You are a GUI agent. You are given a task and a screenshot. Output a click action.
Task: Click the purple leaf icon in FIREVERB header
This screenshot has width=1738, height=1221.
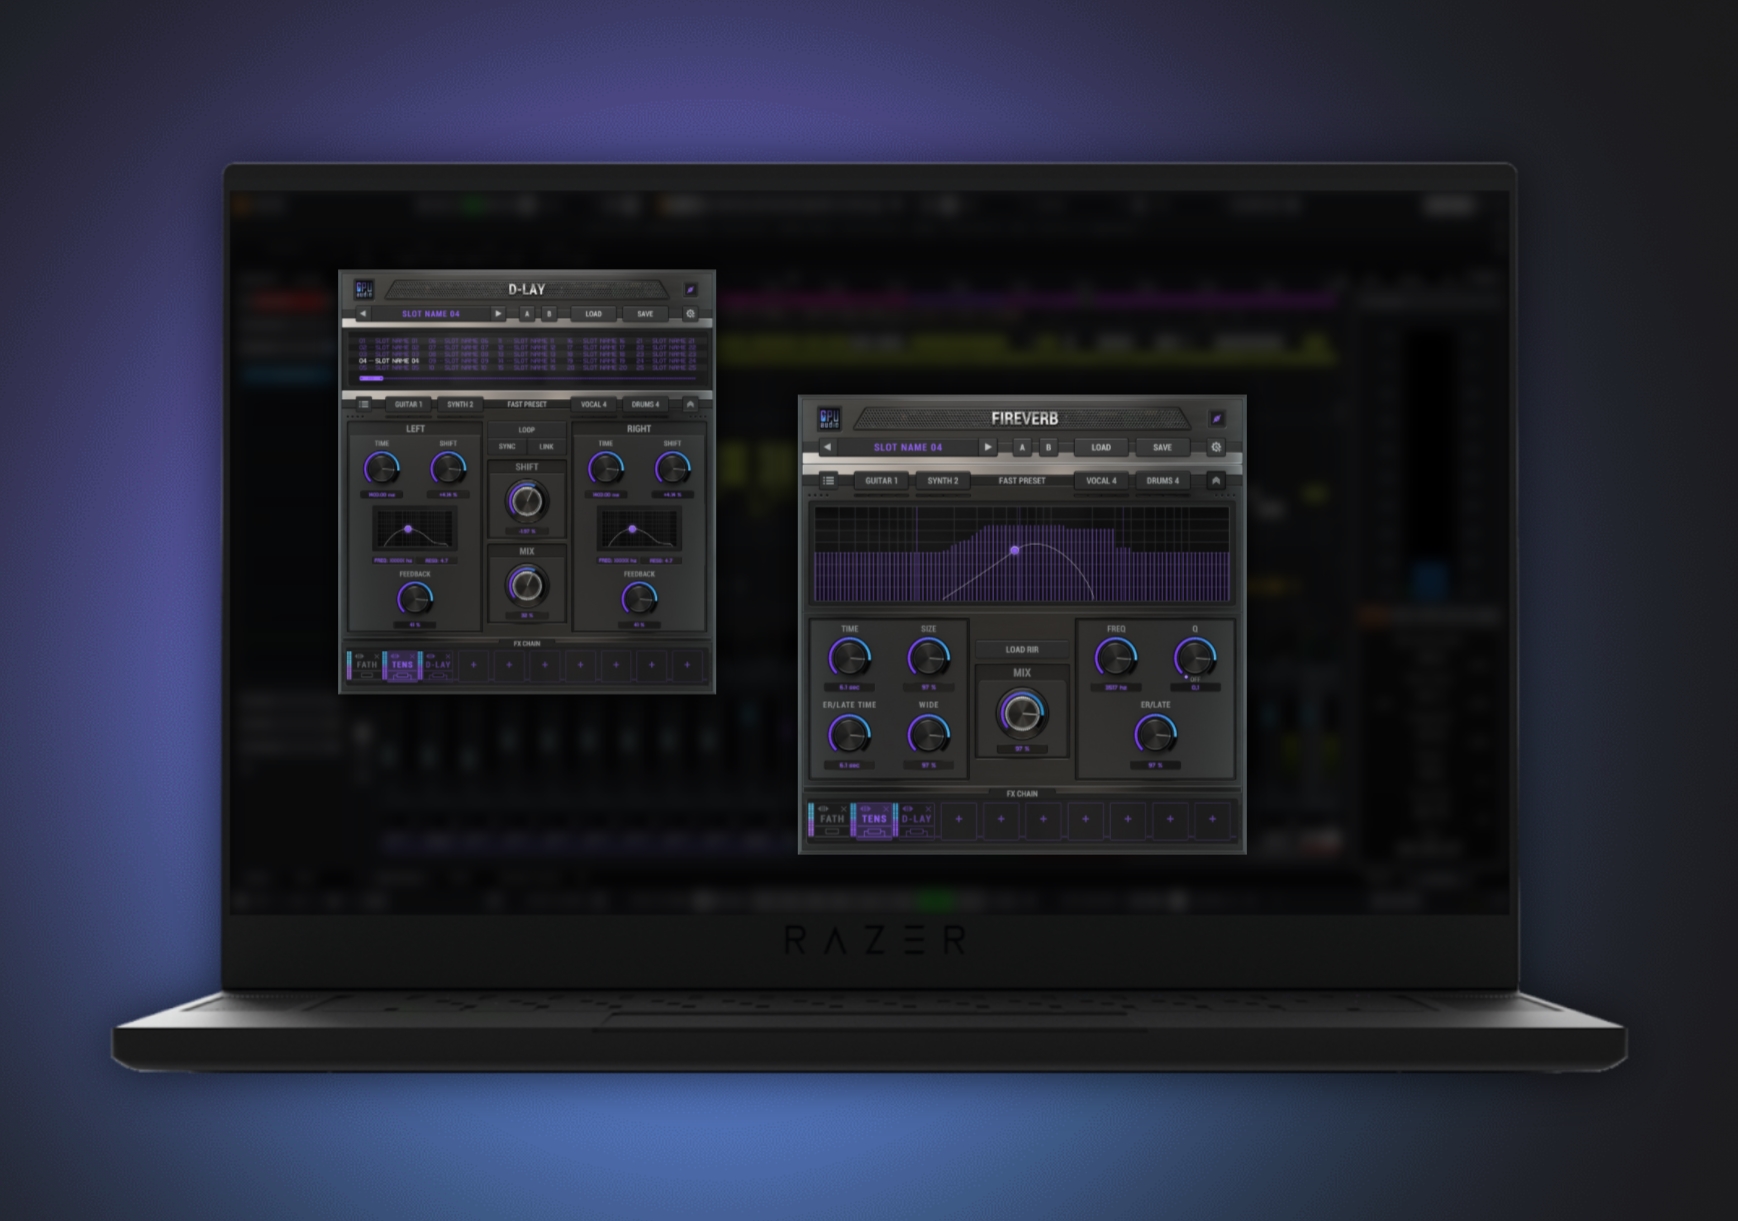click(x=1217, y=418)
